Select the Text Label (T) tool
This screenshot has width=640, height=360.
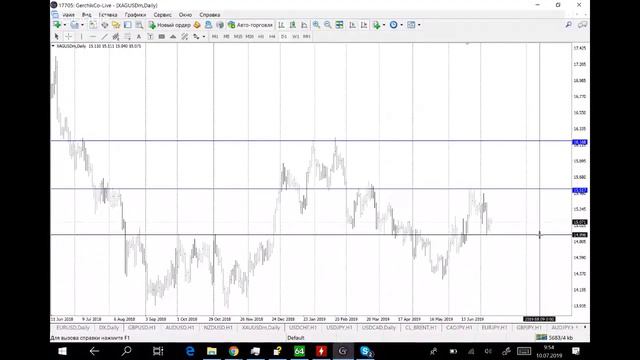(150, 36)
